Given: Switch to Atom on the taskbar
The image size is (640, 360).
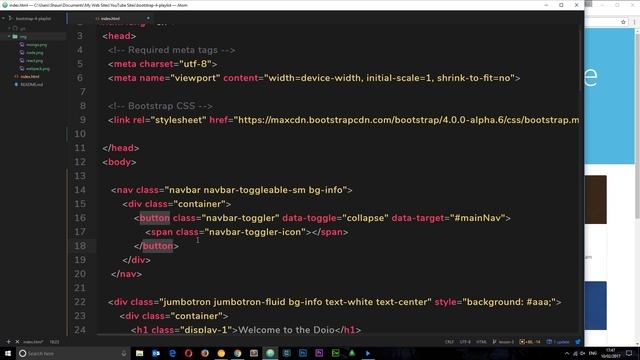Looking at the screenshot, I should click(x=270, y=353).
